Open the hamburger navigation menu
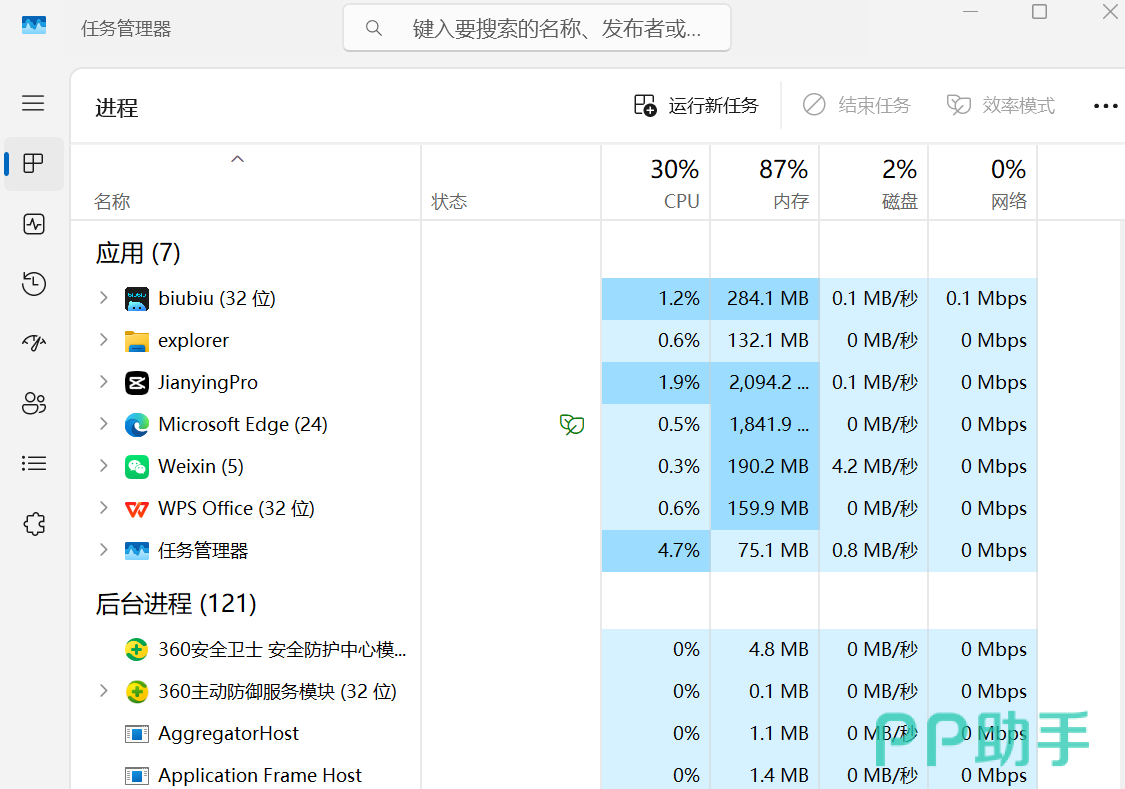Screen dimensions: 1125x789 (33, 103)
